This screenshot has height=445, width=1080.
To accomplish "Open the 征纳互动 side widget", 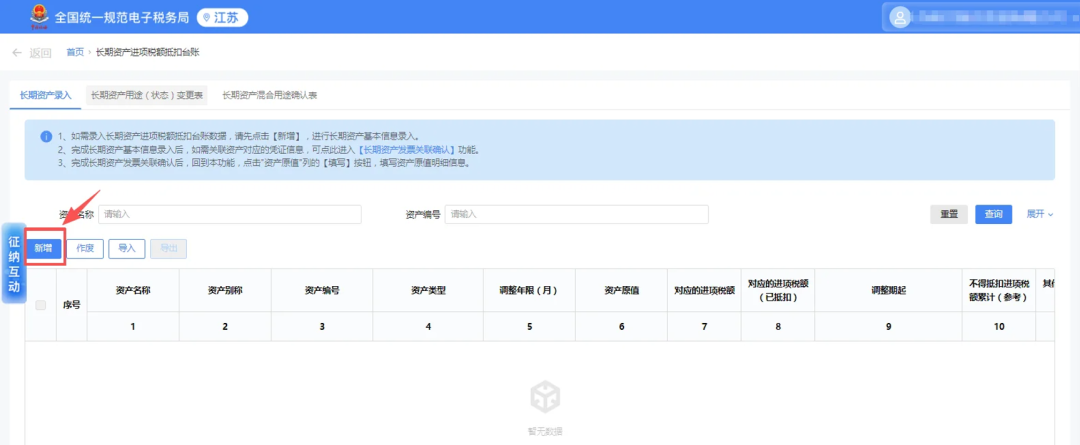I will (14, 263).
